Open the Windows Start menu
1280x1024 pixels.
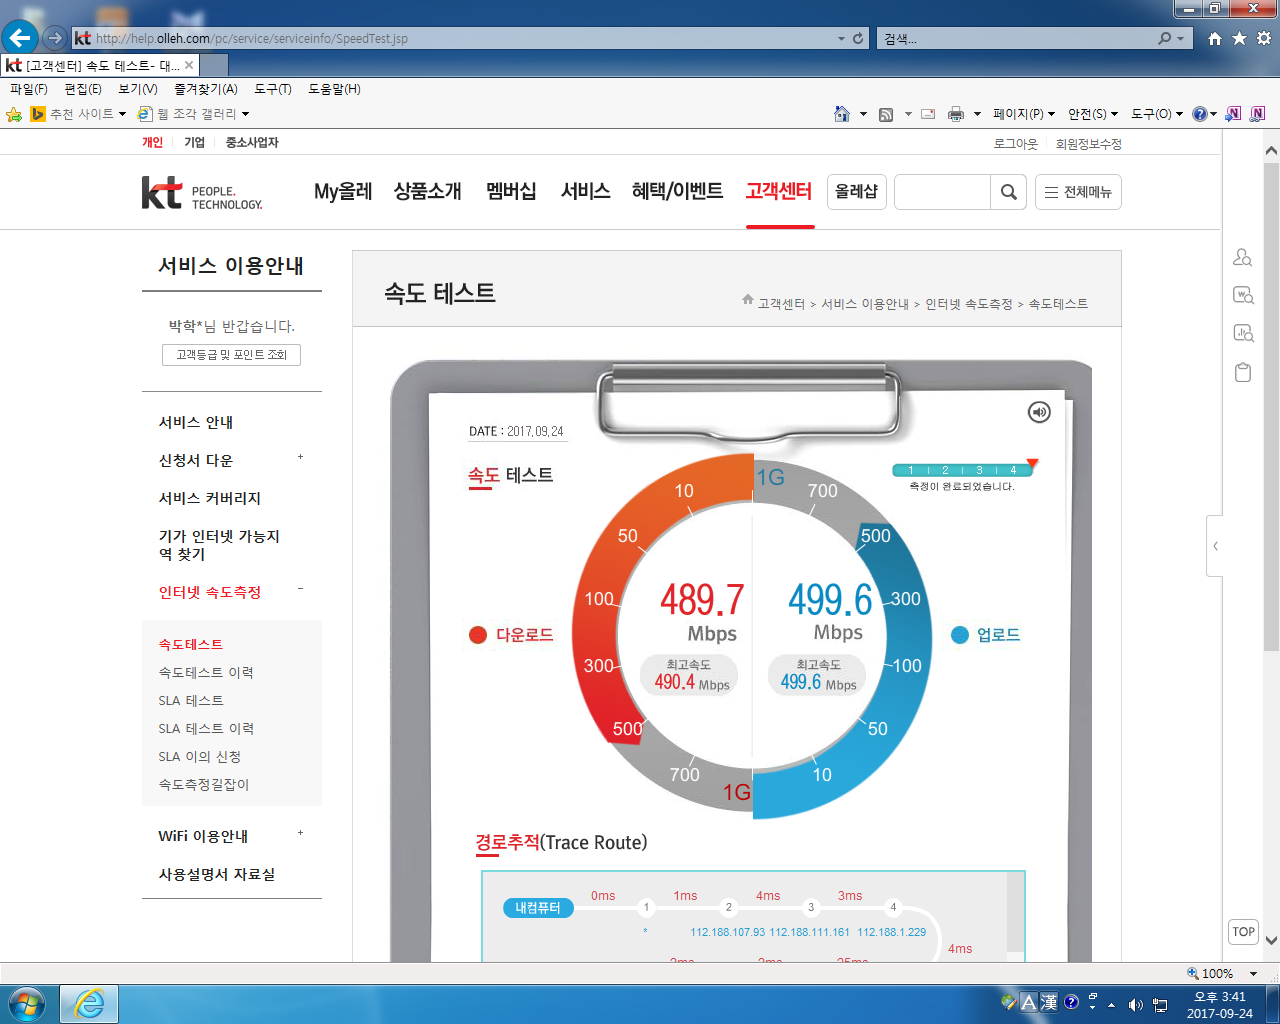pyautogui.click(x=26, y=1003)
